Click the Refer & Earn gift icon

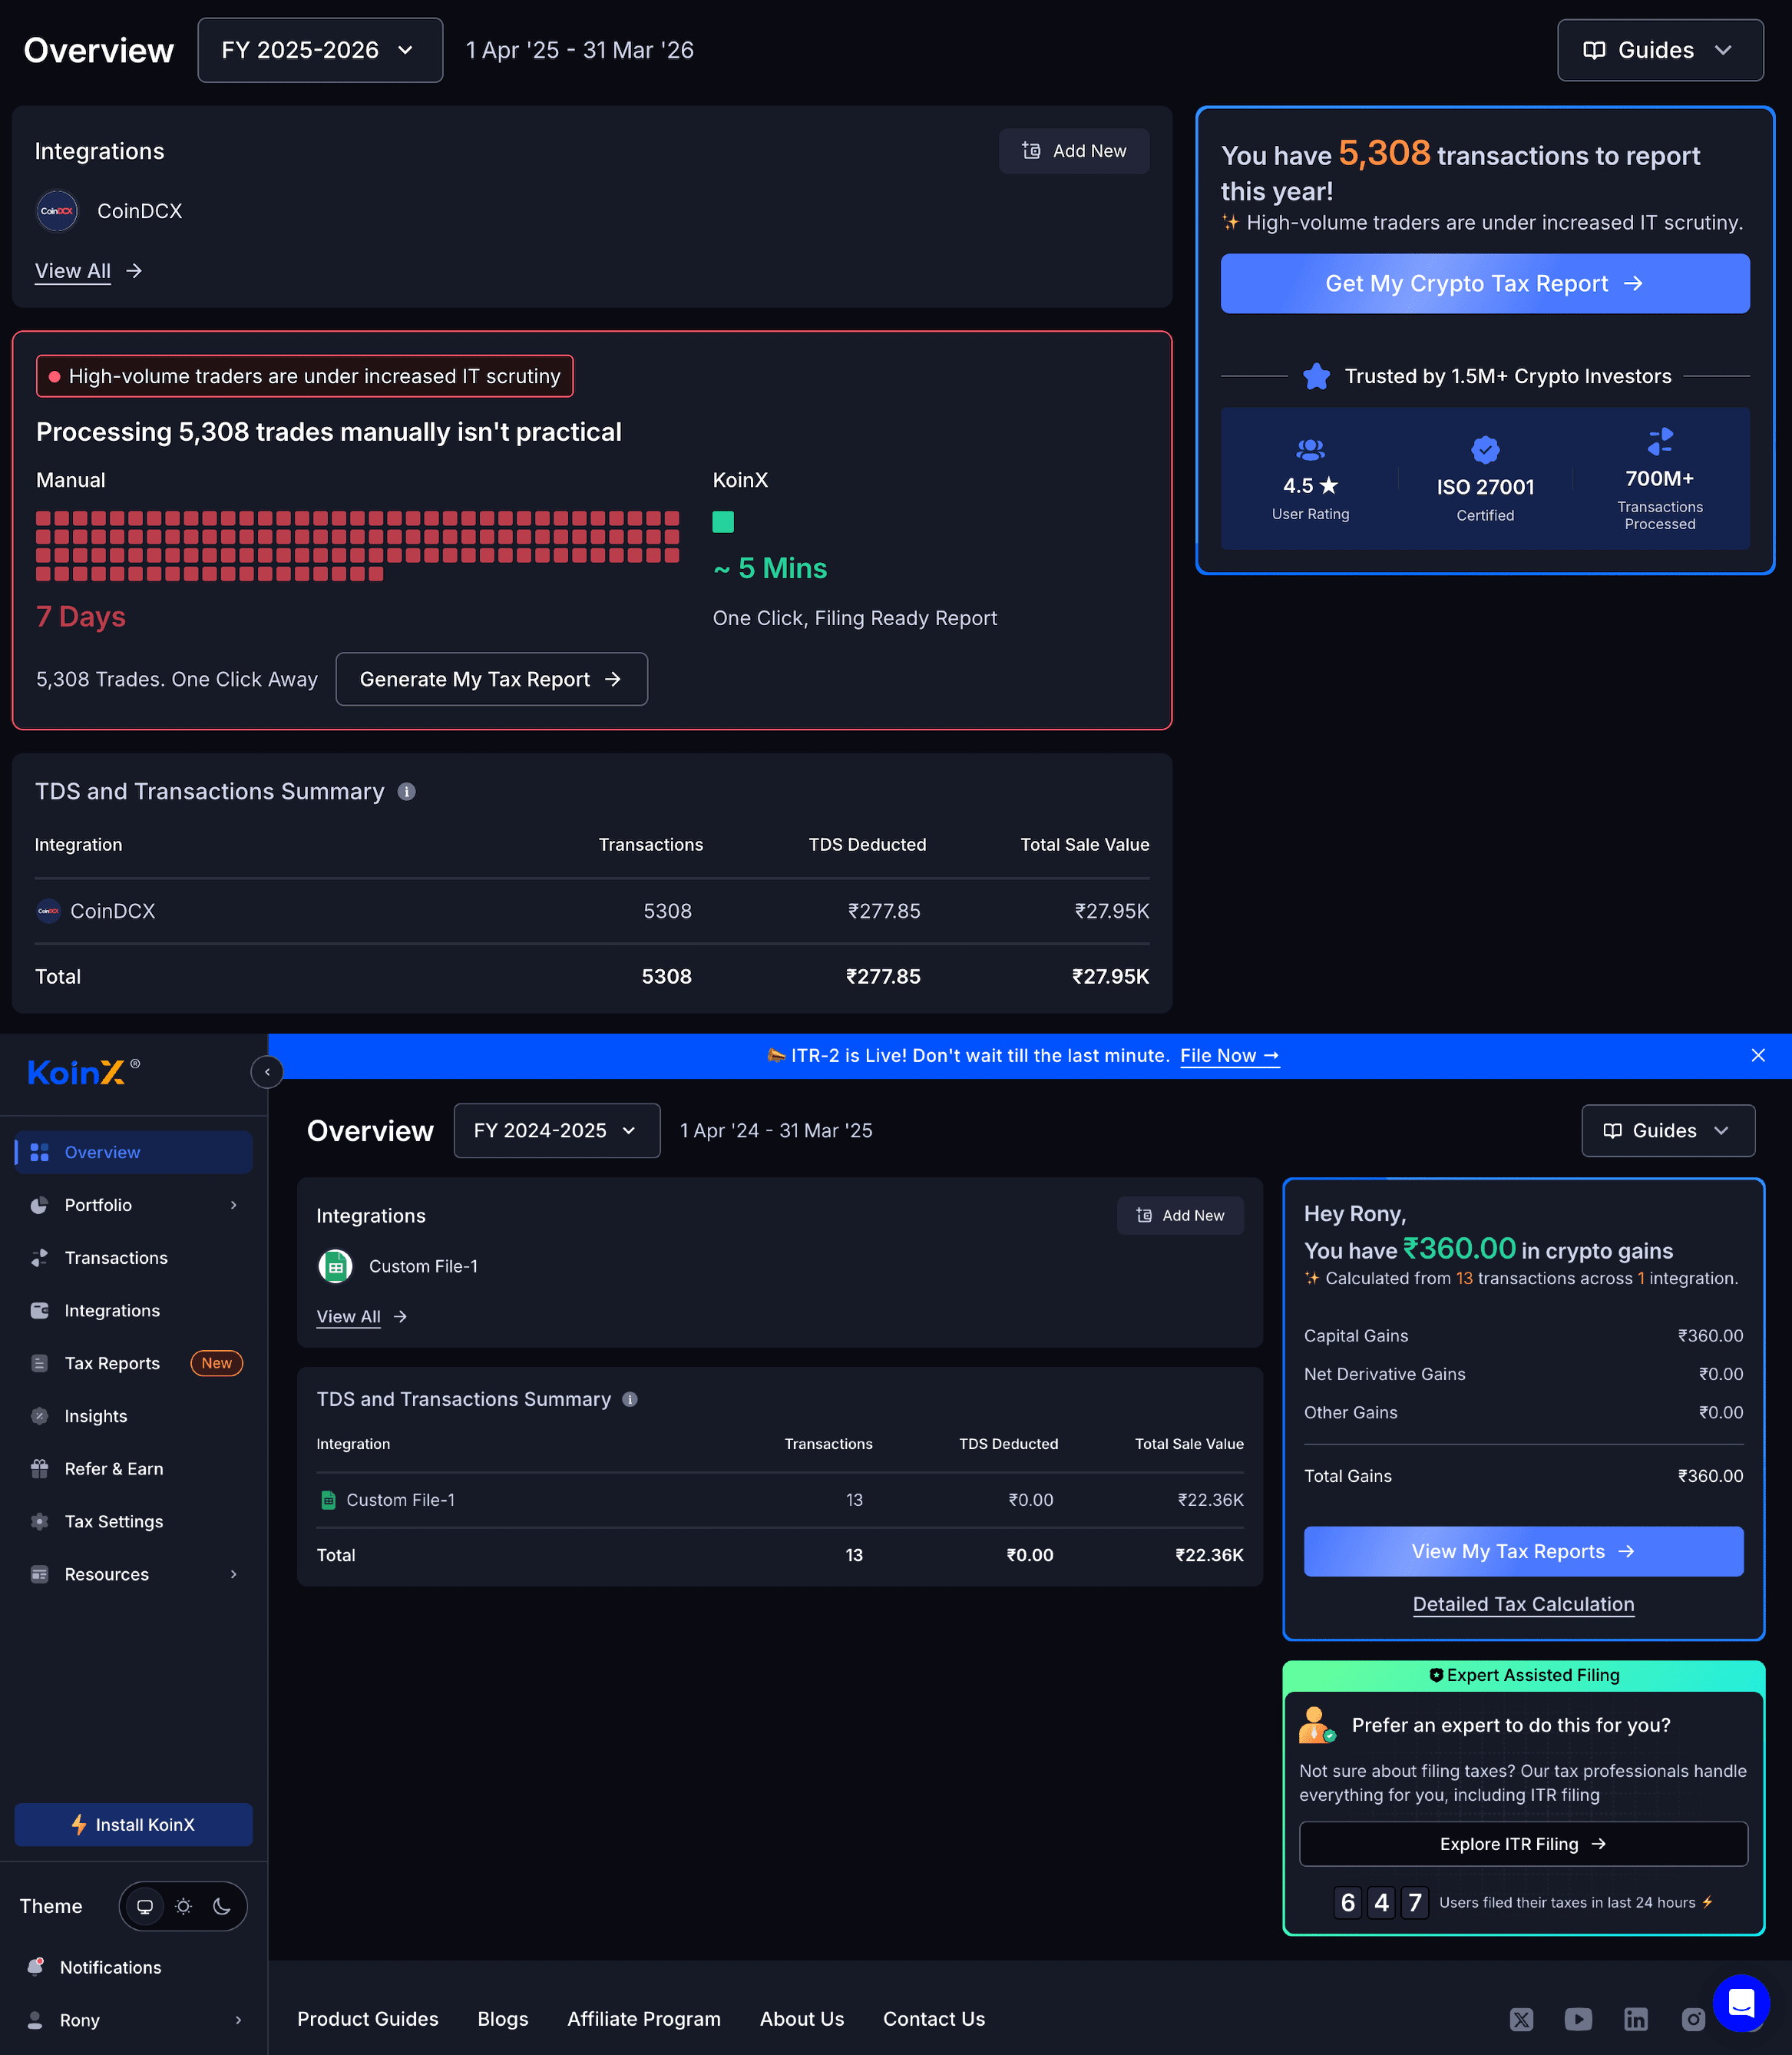[x=40, y=1469]
